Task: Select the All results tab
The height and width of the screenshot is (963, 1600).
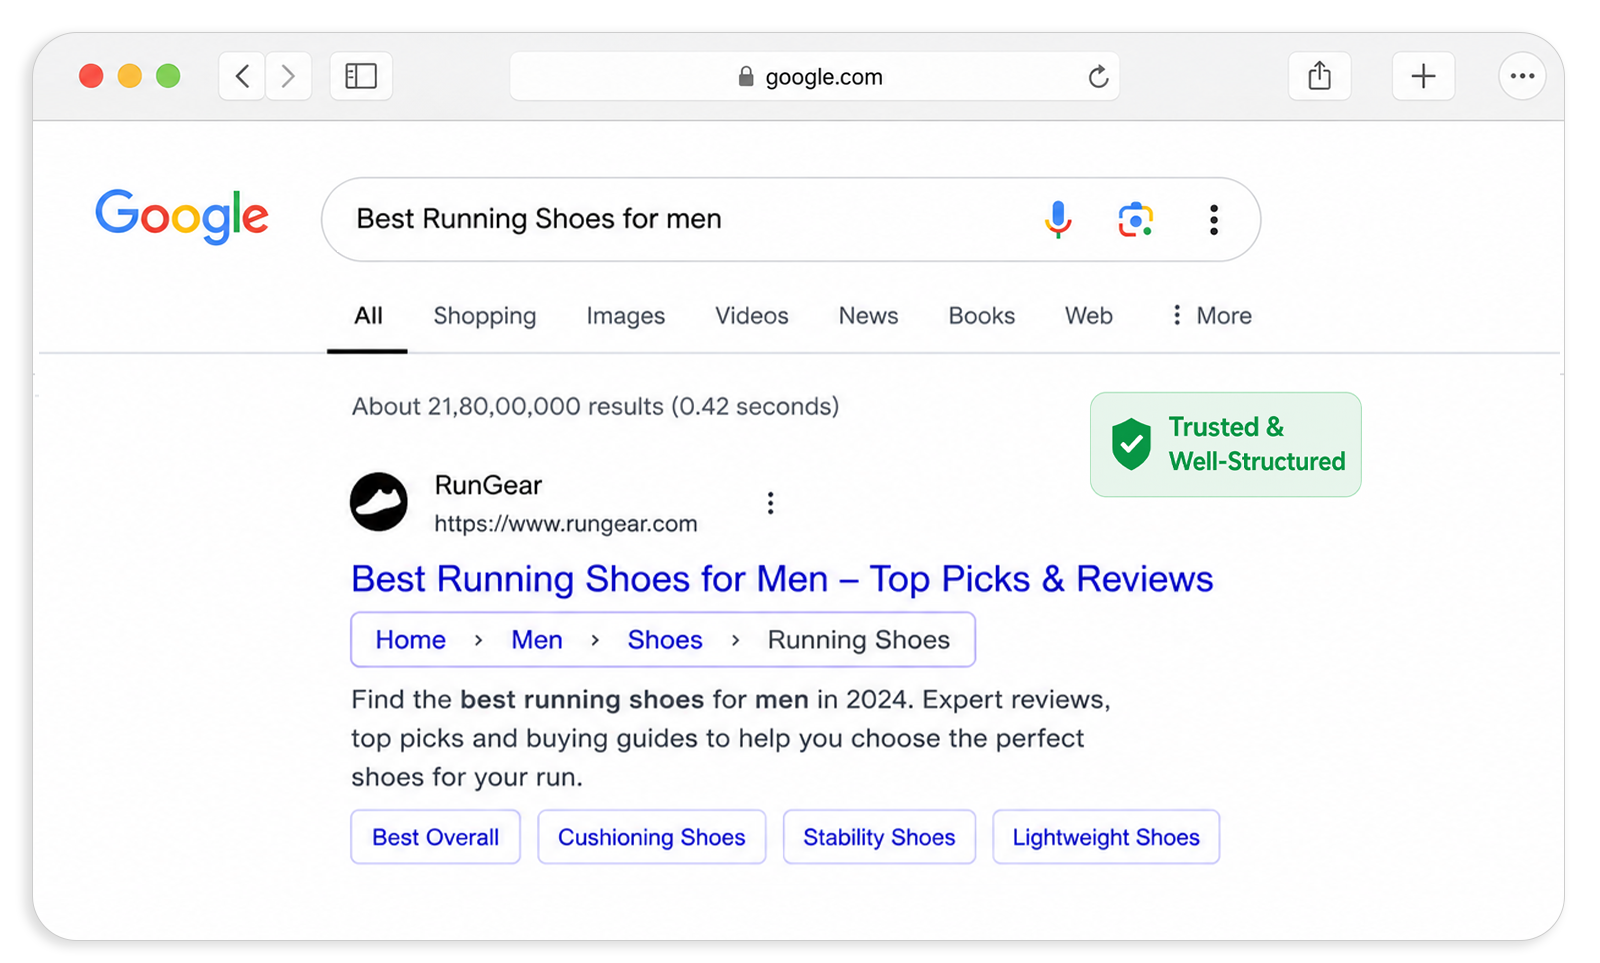Action: tap(368, 316)
